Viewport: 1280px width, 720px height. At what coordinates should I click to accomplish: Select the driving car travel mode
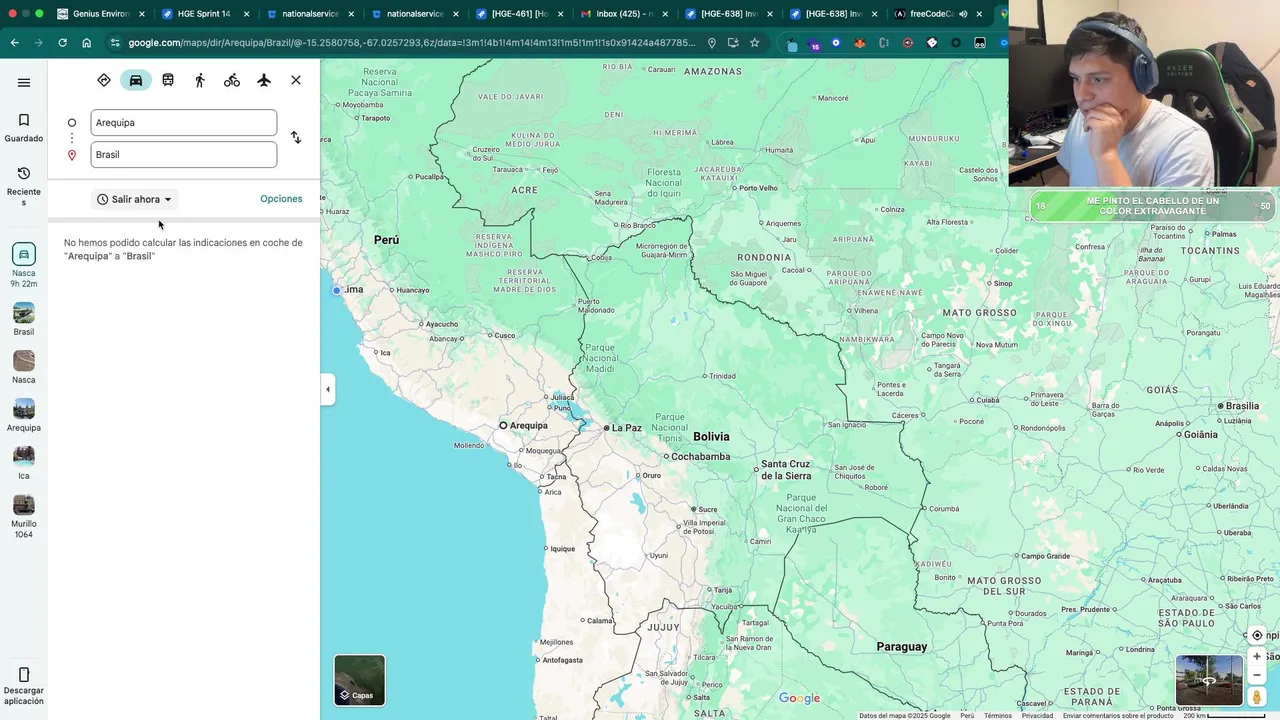coord(136,80)
